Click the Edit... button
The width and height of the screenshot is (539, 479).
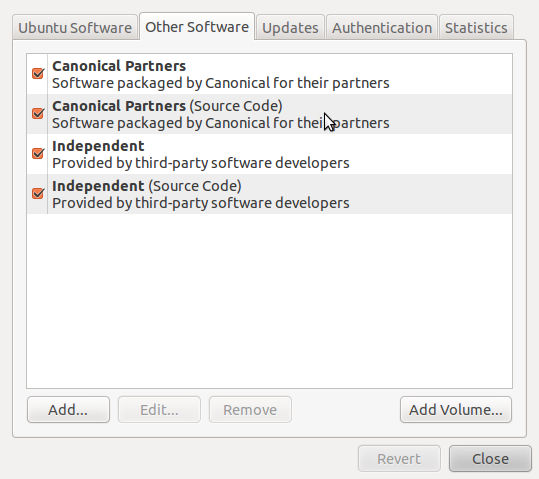(159, 410)
